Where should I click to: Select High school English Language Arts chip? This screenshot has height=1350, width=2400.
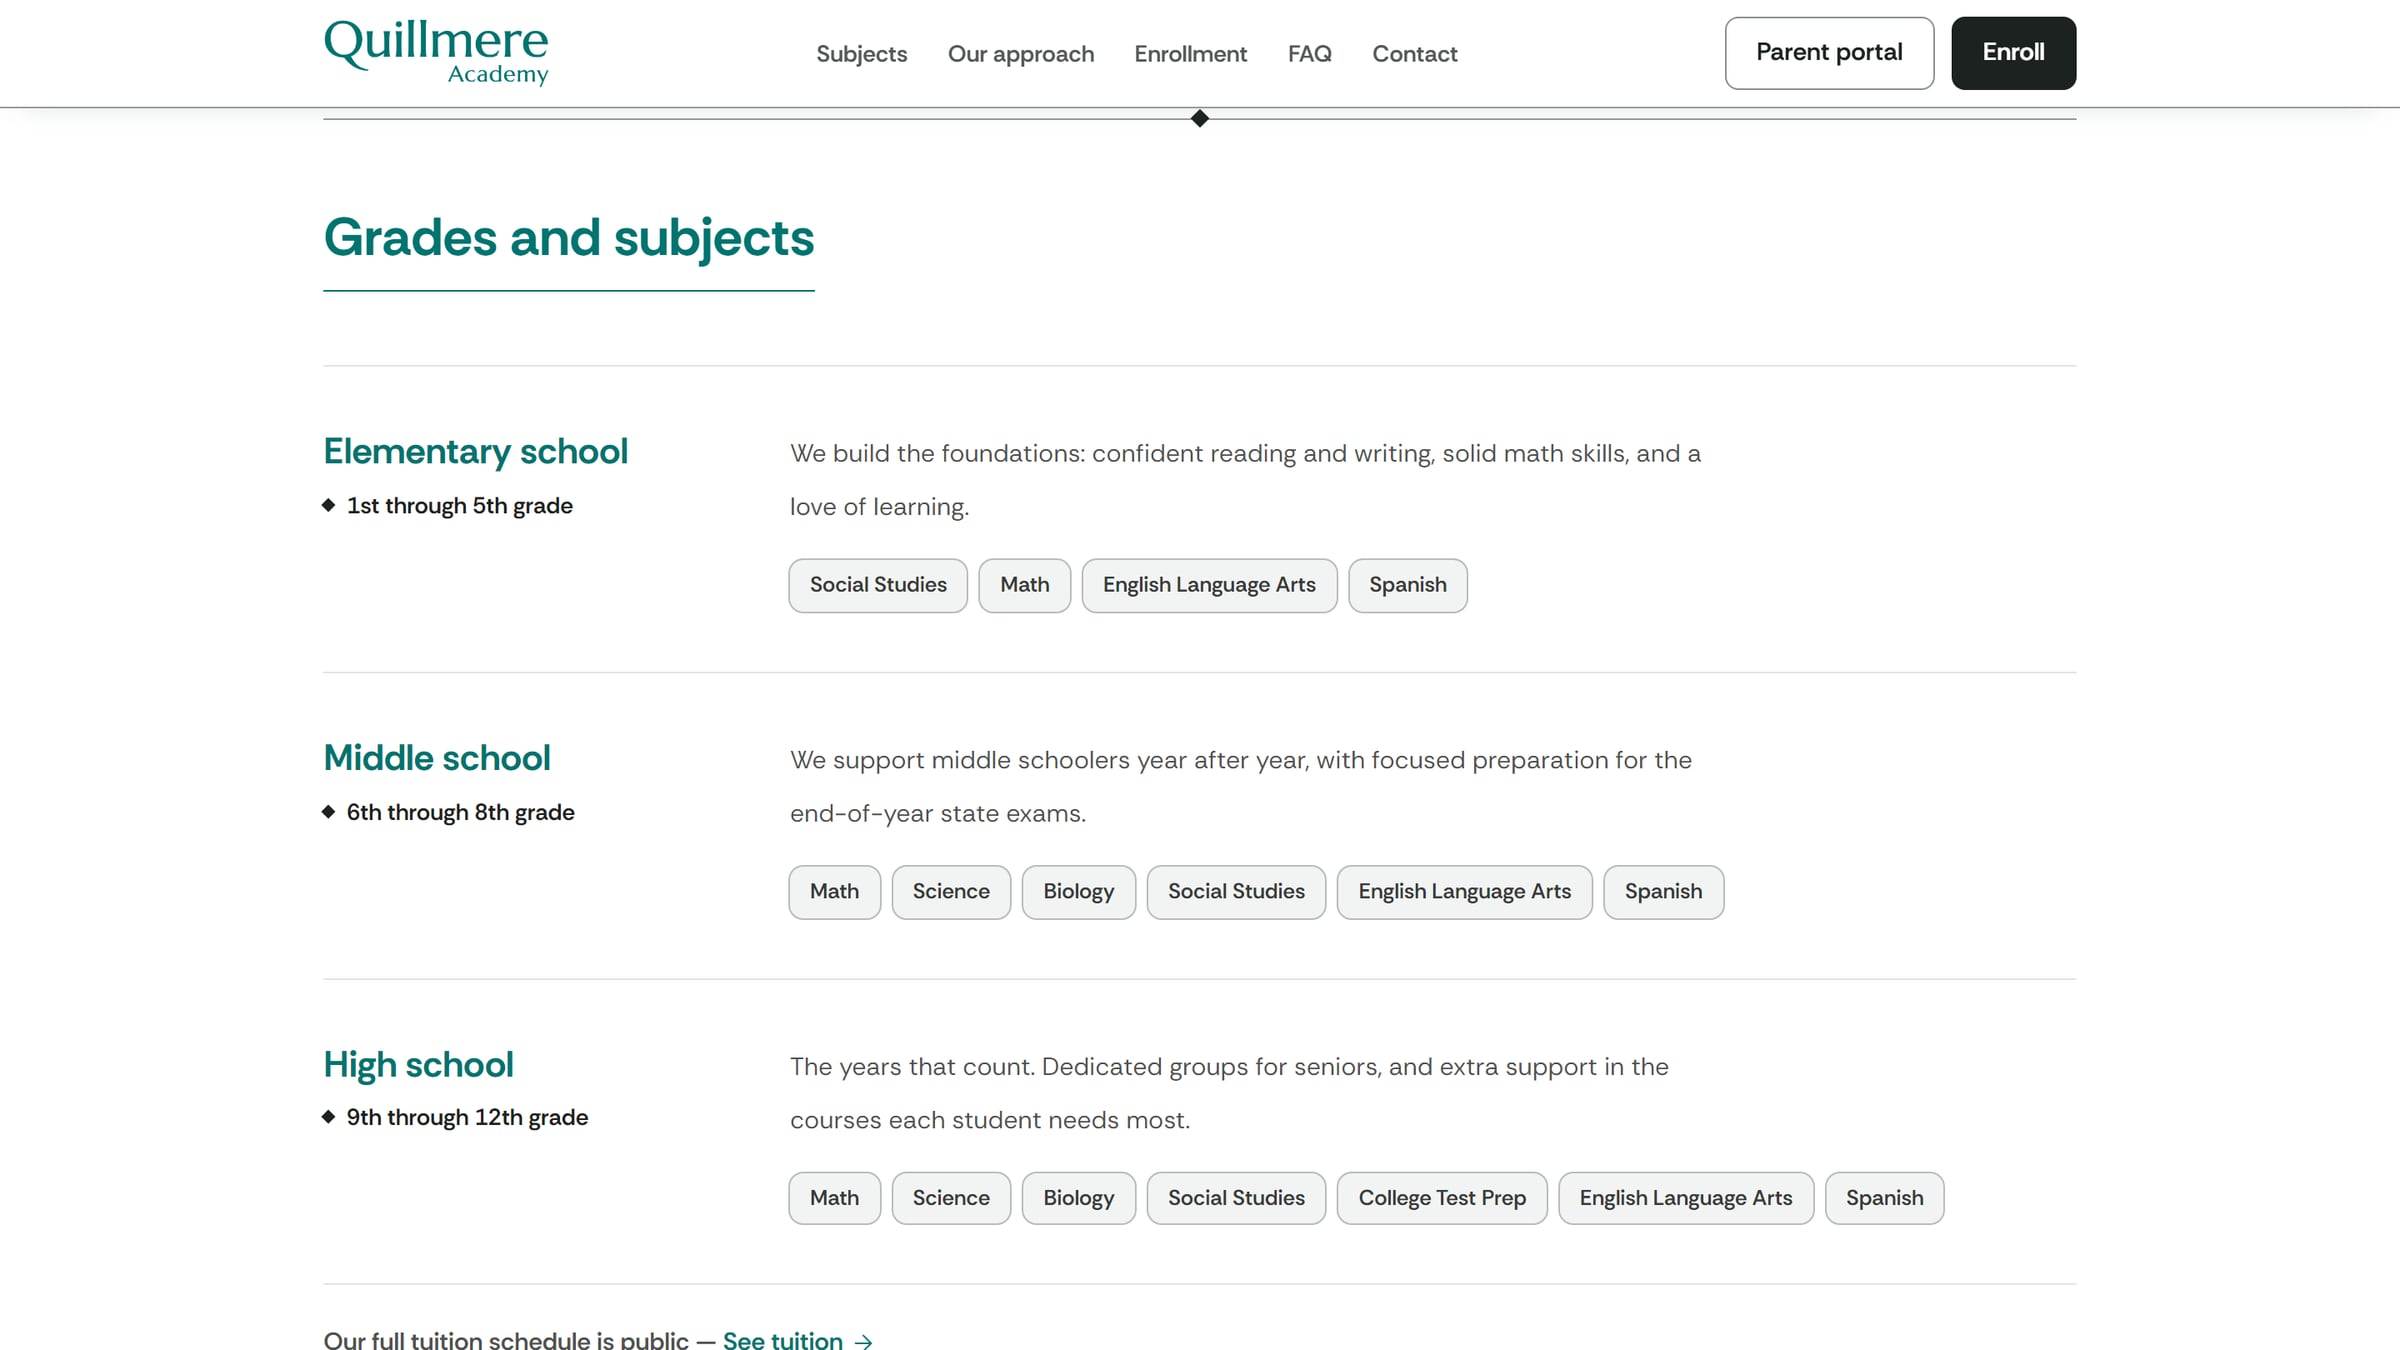[x=1686, y=1198]
